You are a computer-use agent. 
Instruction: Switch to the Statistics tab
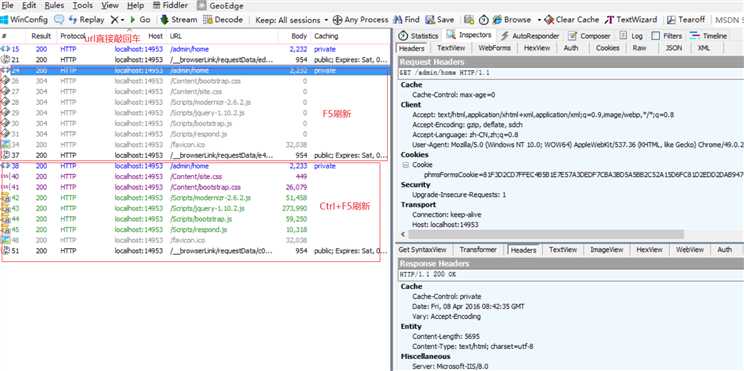[418, 36]
